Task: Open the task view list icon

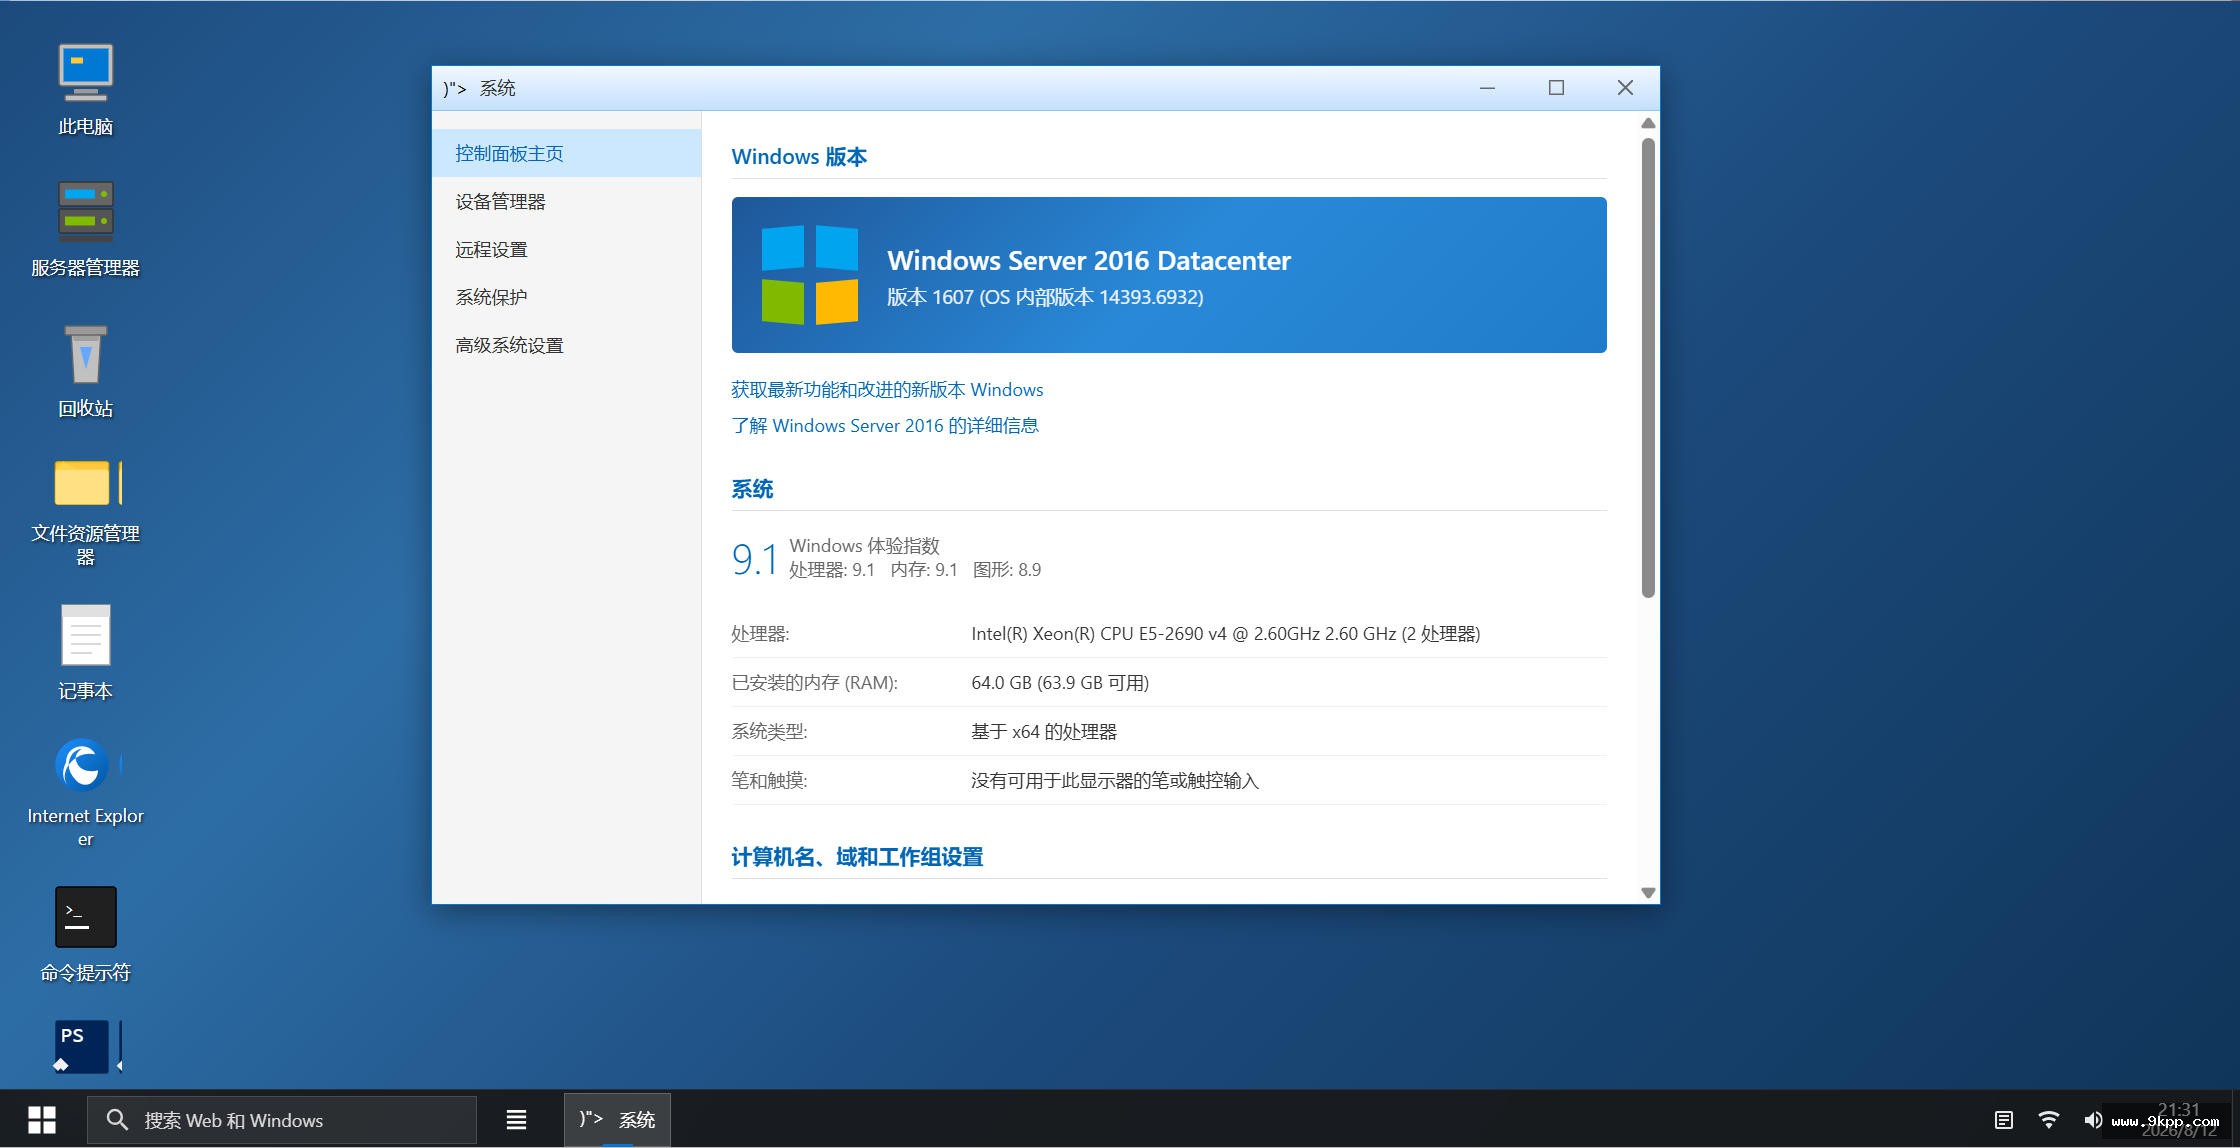Action: pyautogui.click(x=516, y=1120)
